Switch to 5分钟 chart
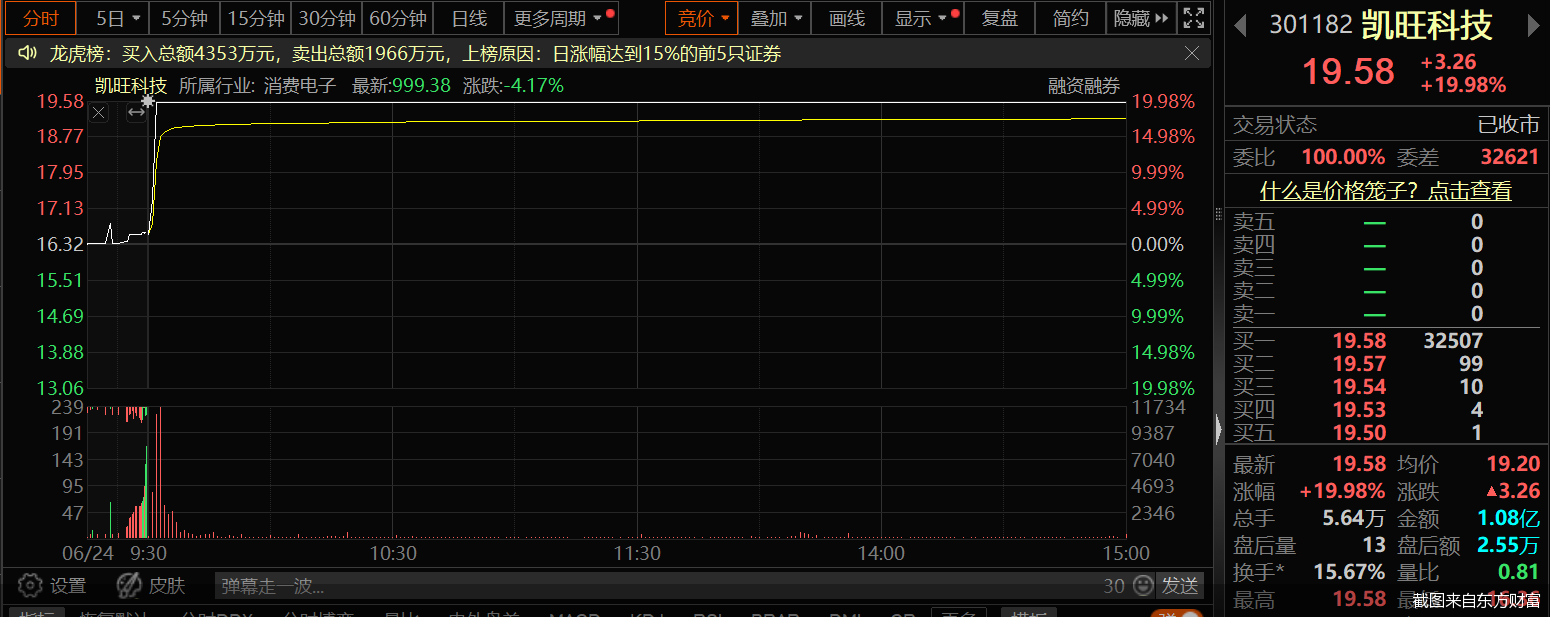 pyautogui.click(x=185, y=18)
